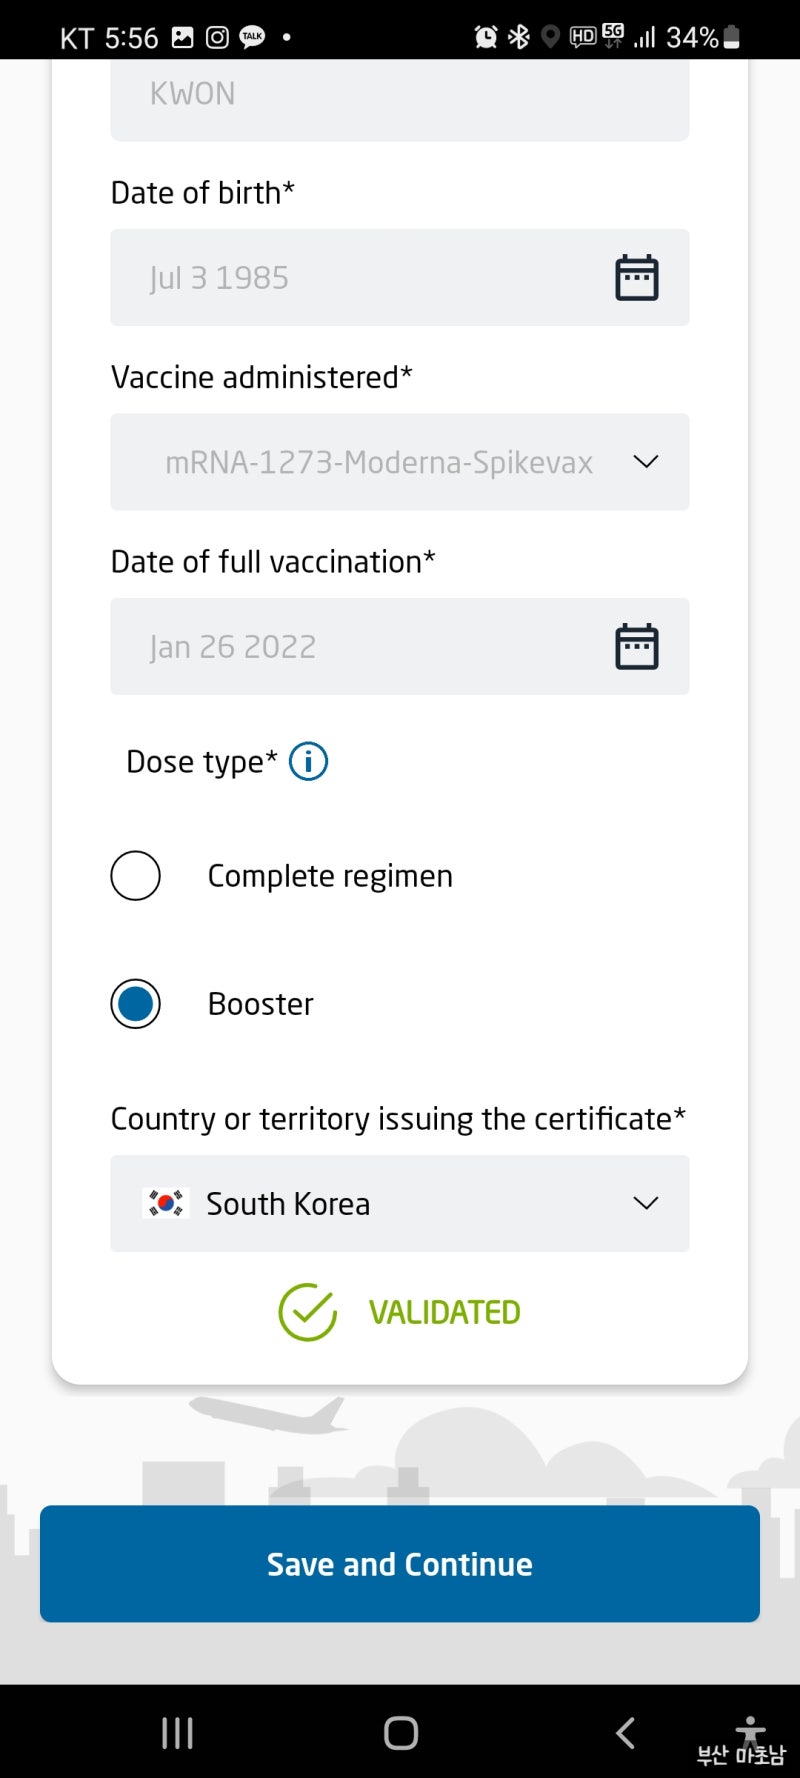Select the Booster radio button
Screen dimensions: 800x1778
[135, 1003]
